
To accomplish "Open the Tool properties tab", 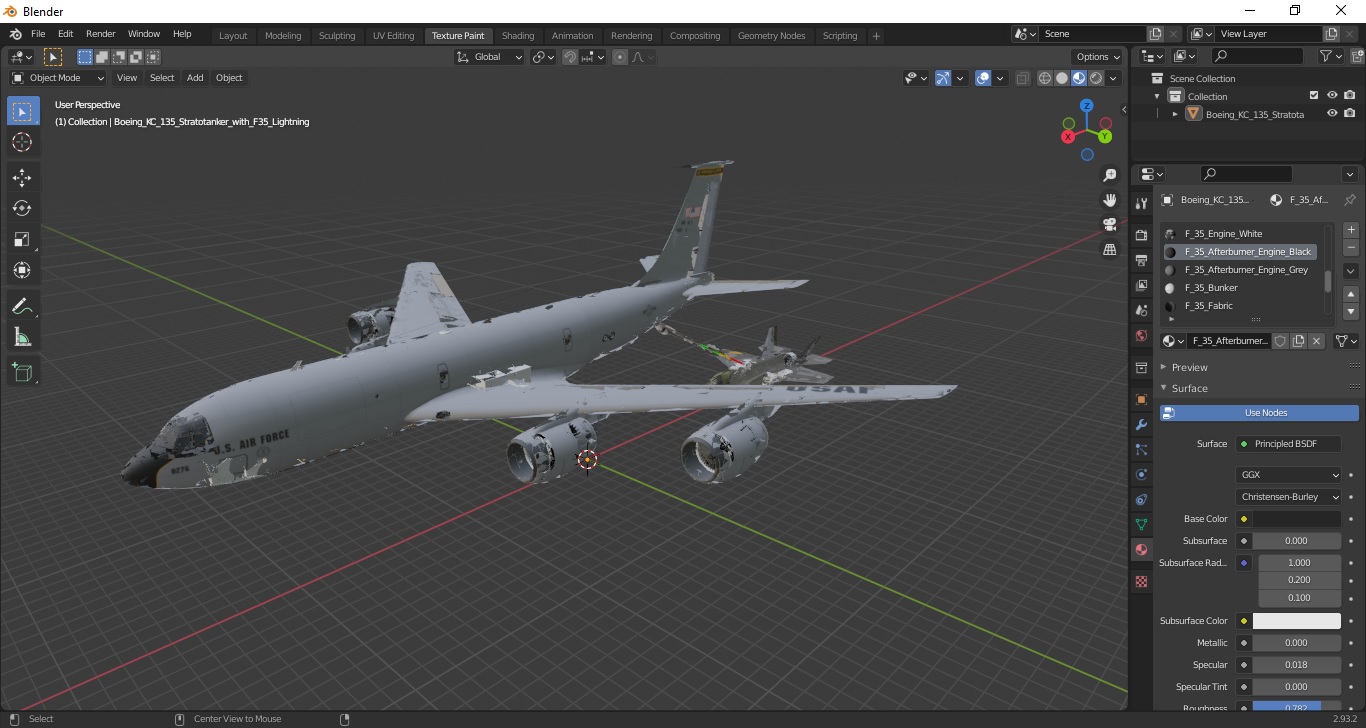I will pos(1141,203).
